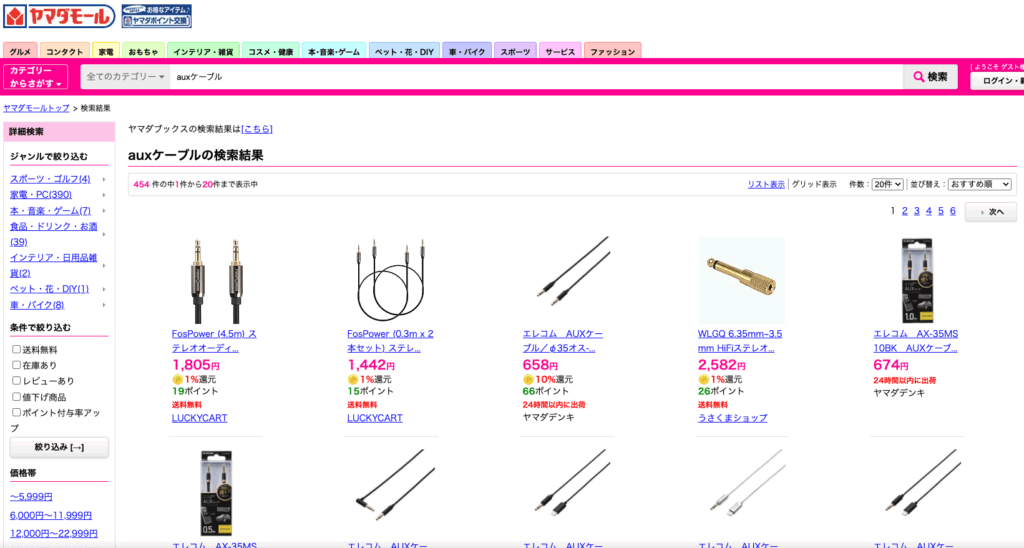The height and width of the screenshot is (548, 1024).
Task: Check the 在庫あり option
Action: tap(16, 365)
